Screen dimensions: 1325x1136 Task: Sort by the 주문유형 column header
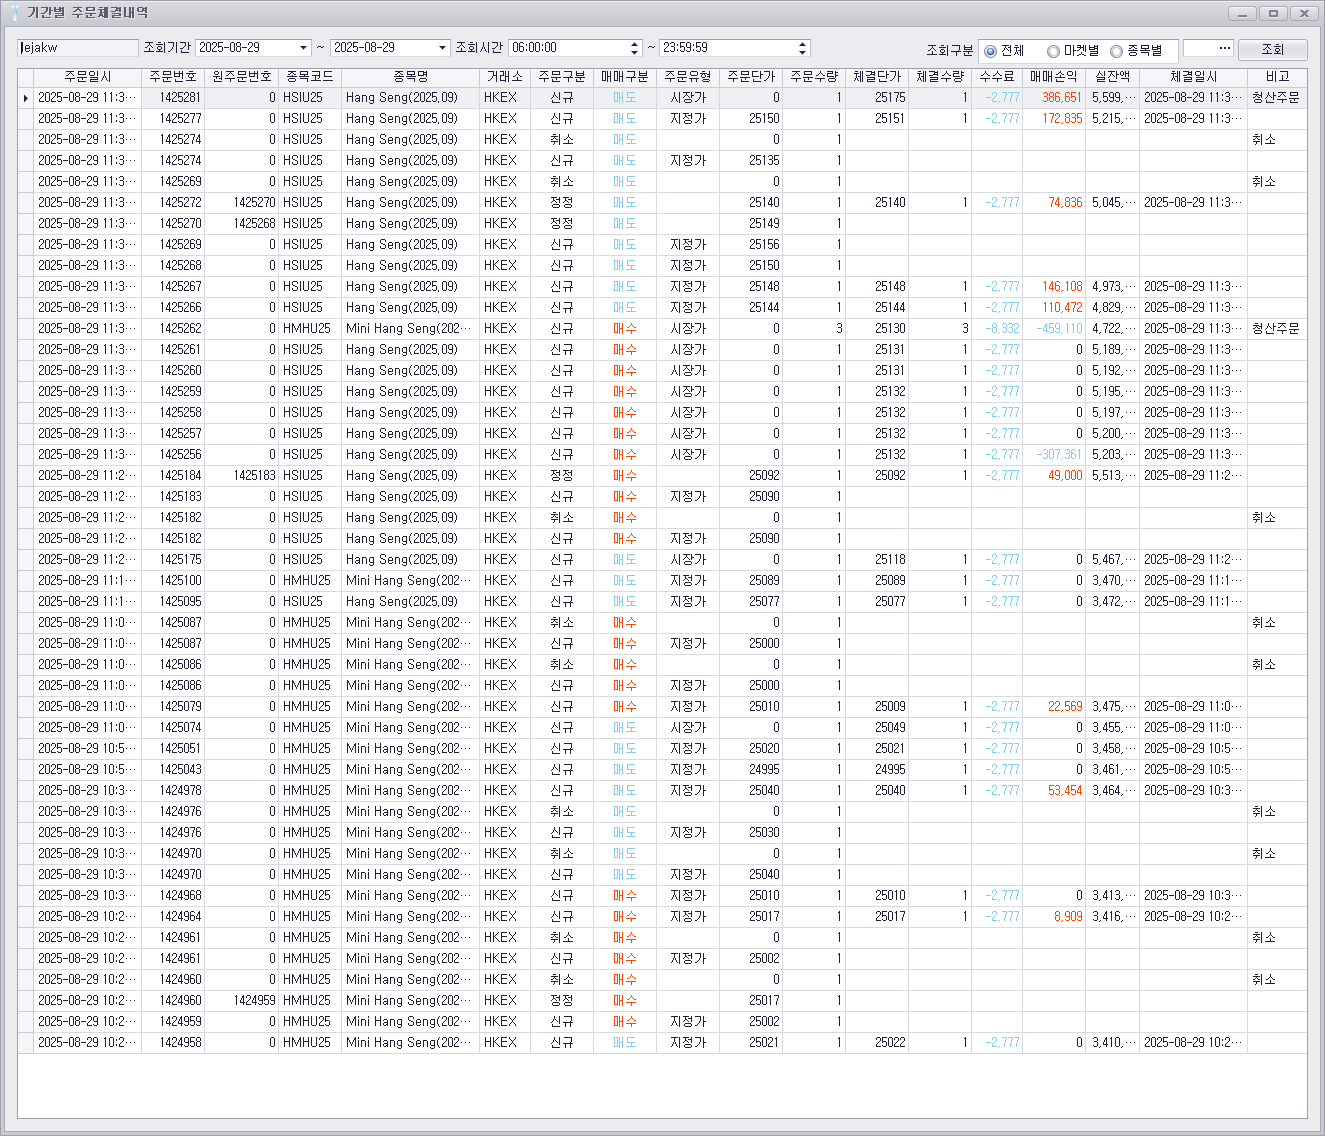pos(688,77)
